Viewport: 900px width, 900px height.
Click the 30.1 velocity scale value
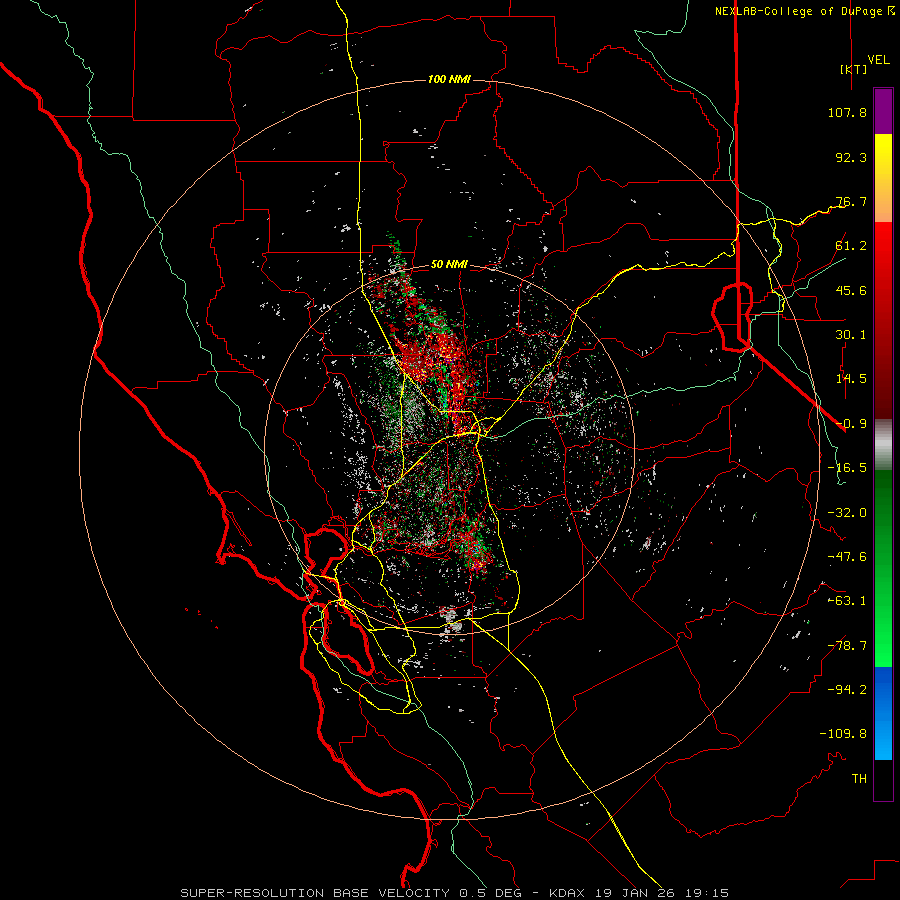click(x=851, y=335)
